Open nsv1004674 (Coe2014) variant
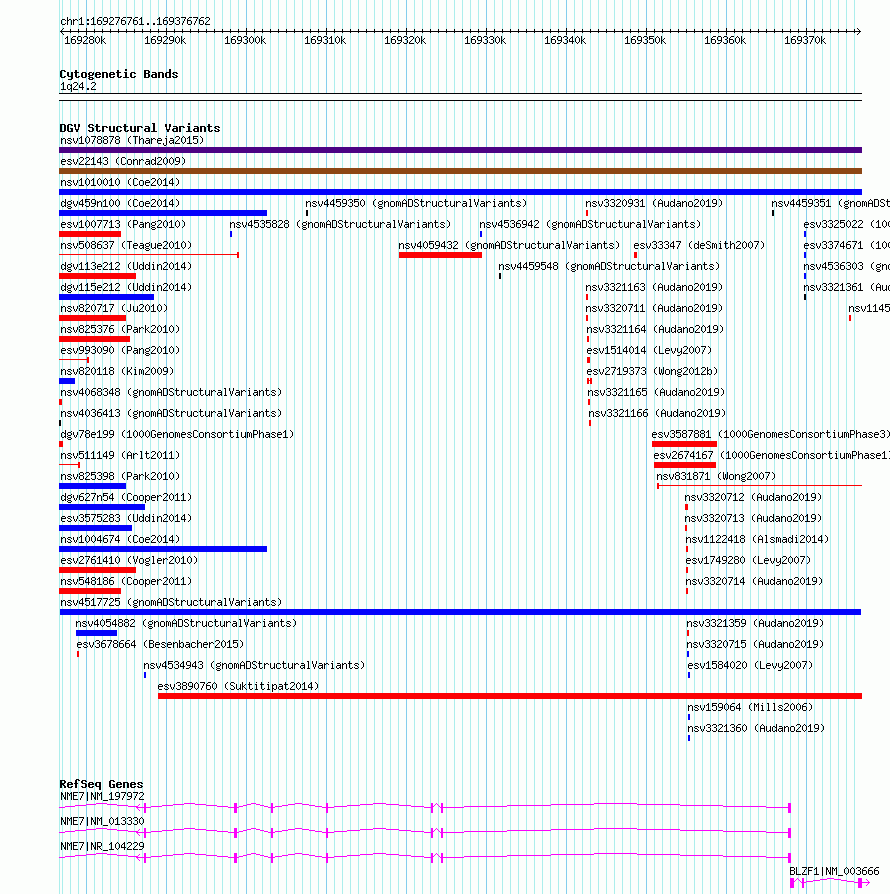 click(x=120, y=540)
